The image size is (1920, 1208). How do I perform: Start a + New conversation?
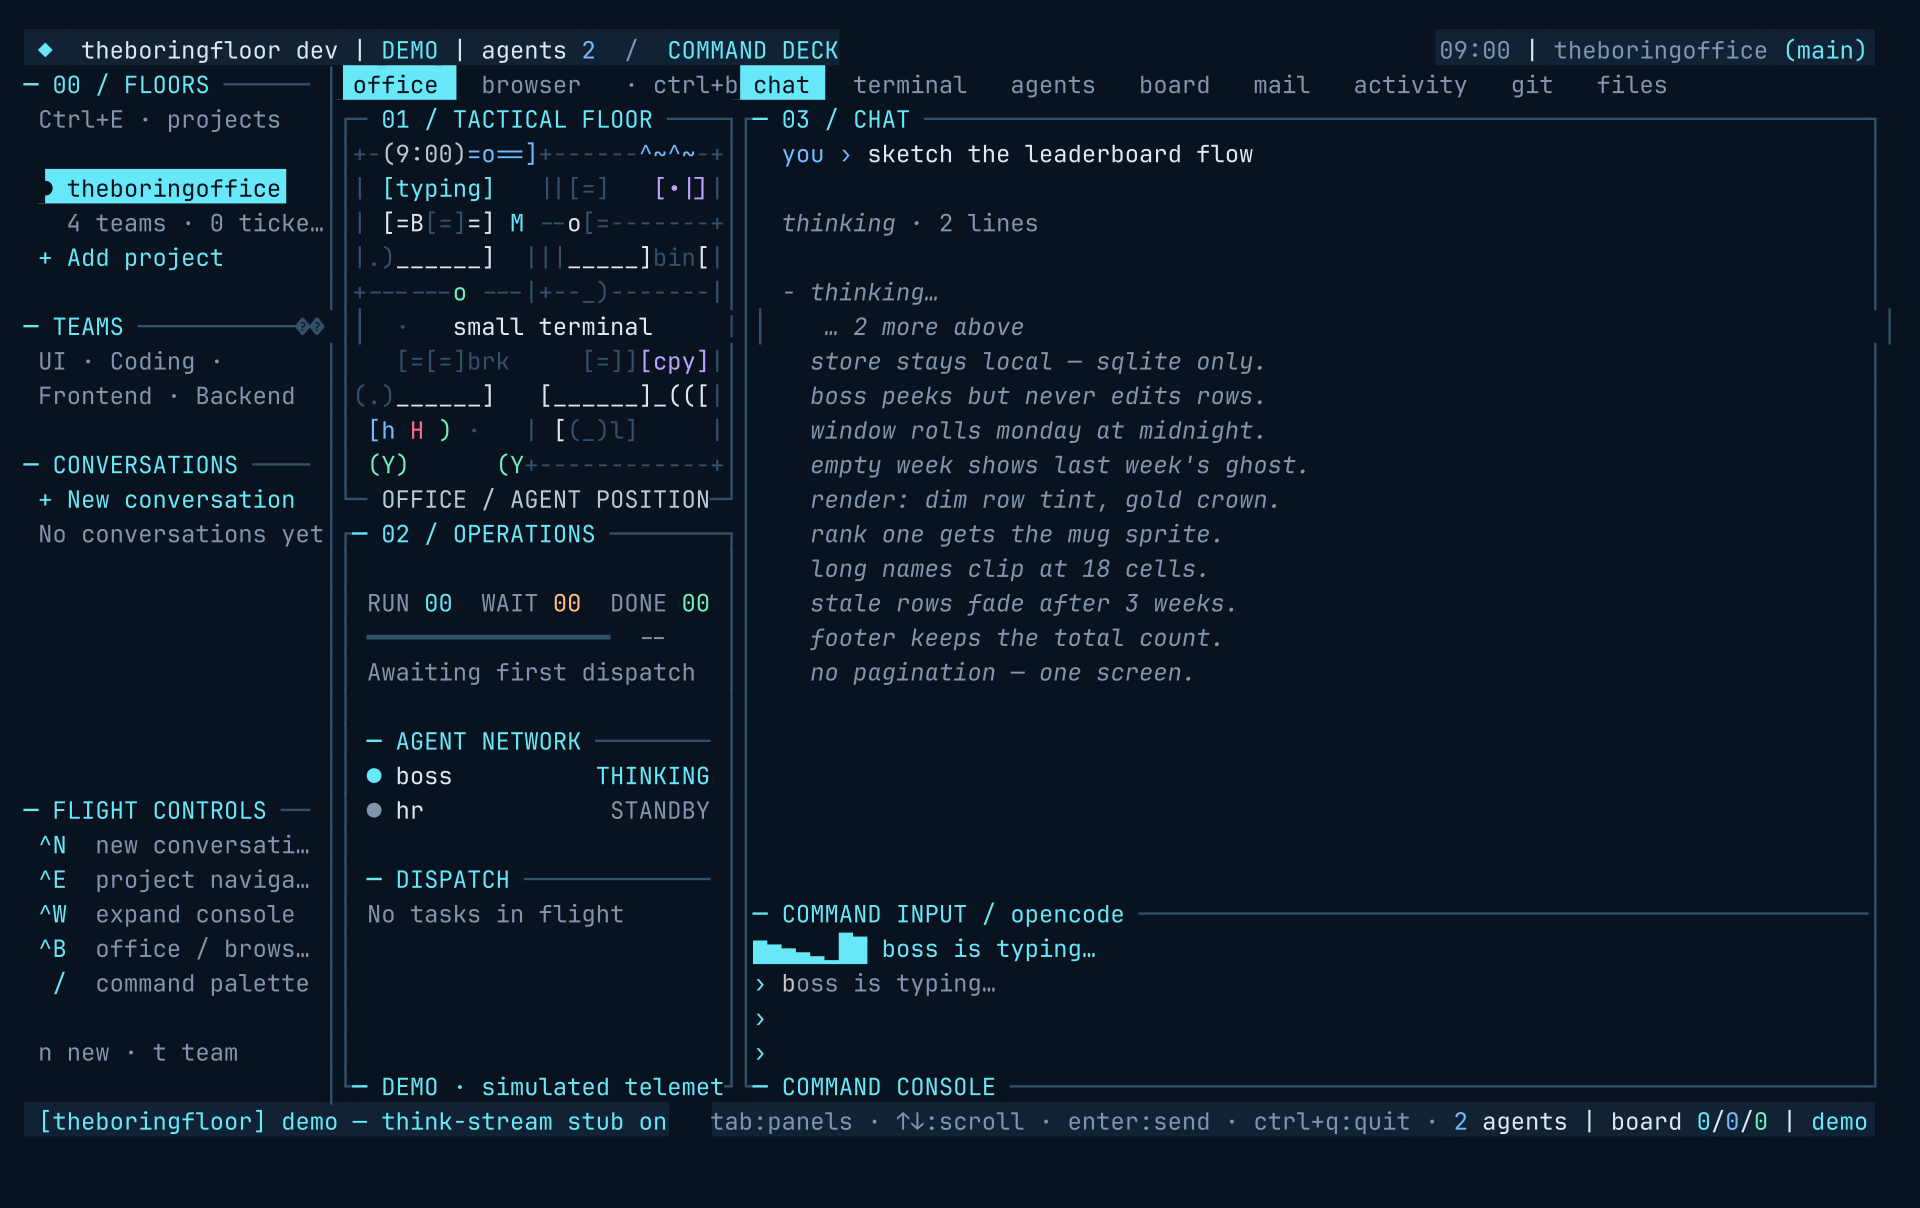(x=167, y=500)
